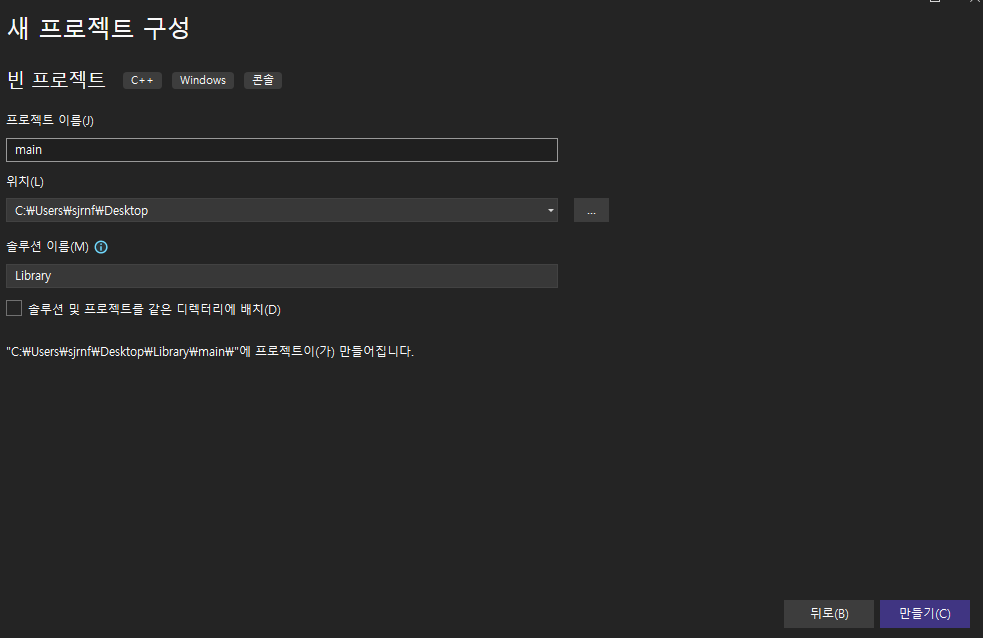The height and width of the screenshot is (638, 983).
Task: Click the project creation path message text
Action: click(x=210, y=352)
